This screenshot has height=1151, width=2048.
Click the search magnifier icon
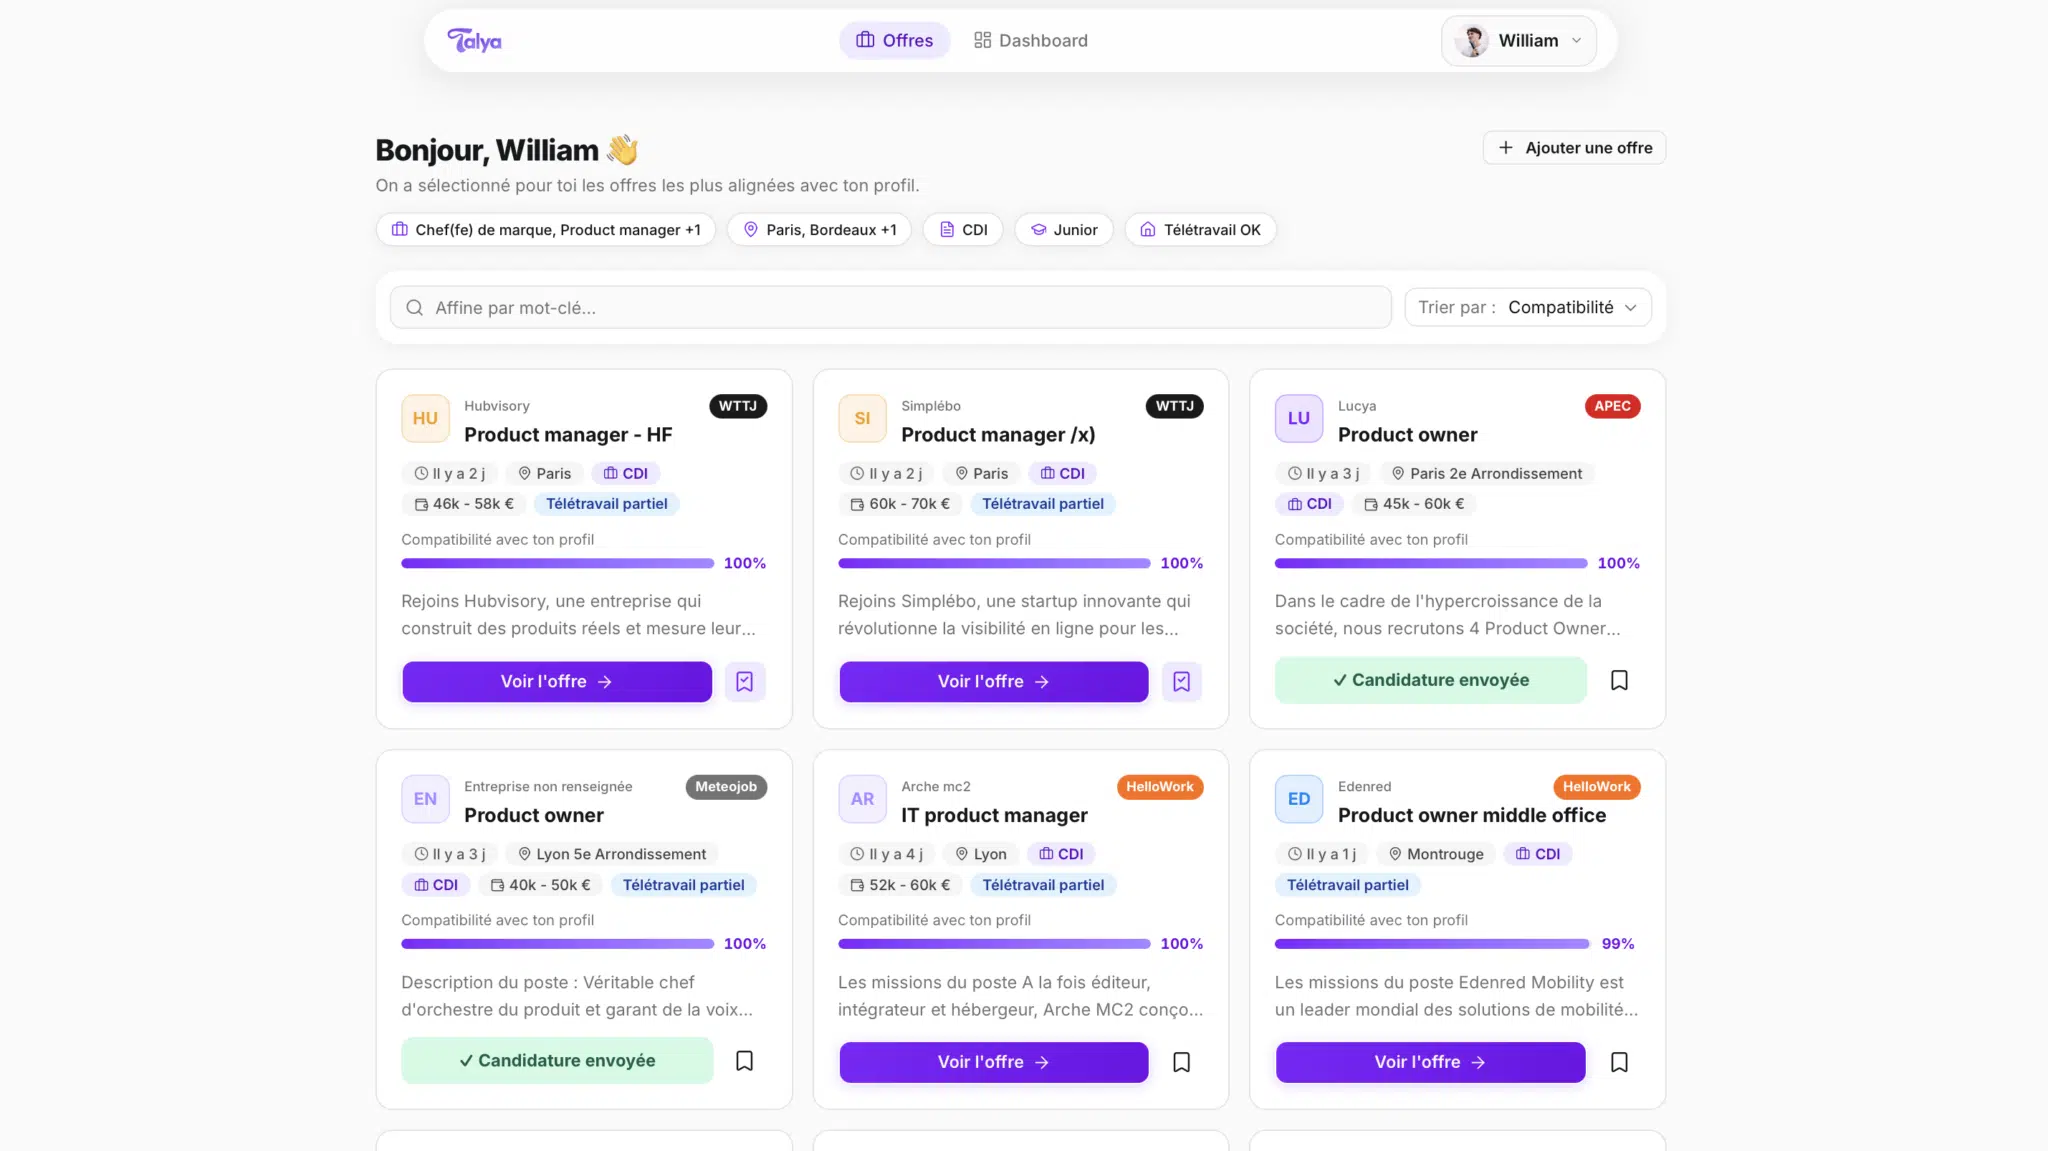tap(414, 308)
